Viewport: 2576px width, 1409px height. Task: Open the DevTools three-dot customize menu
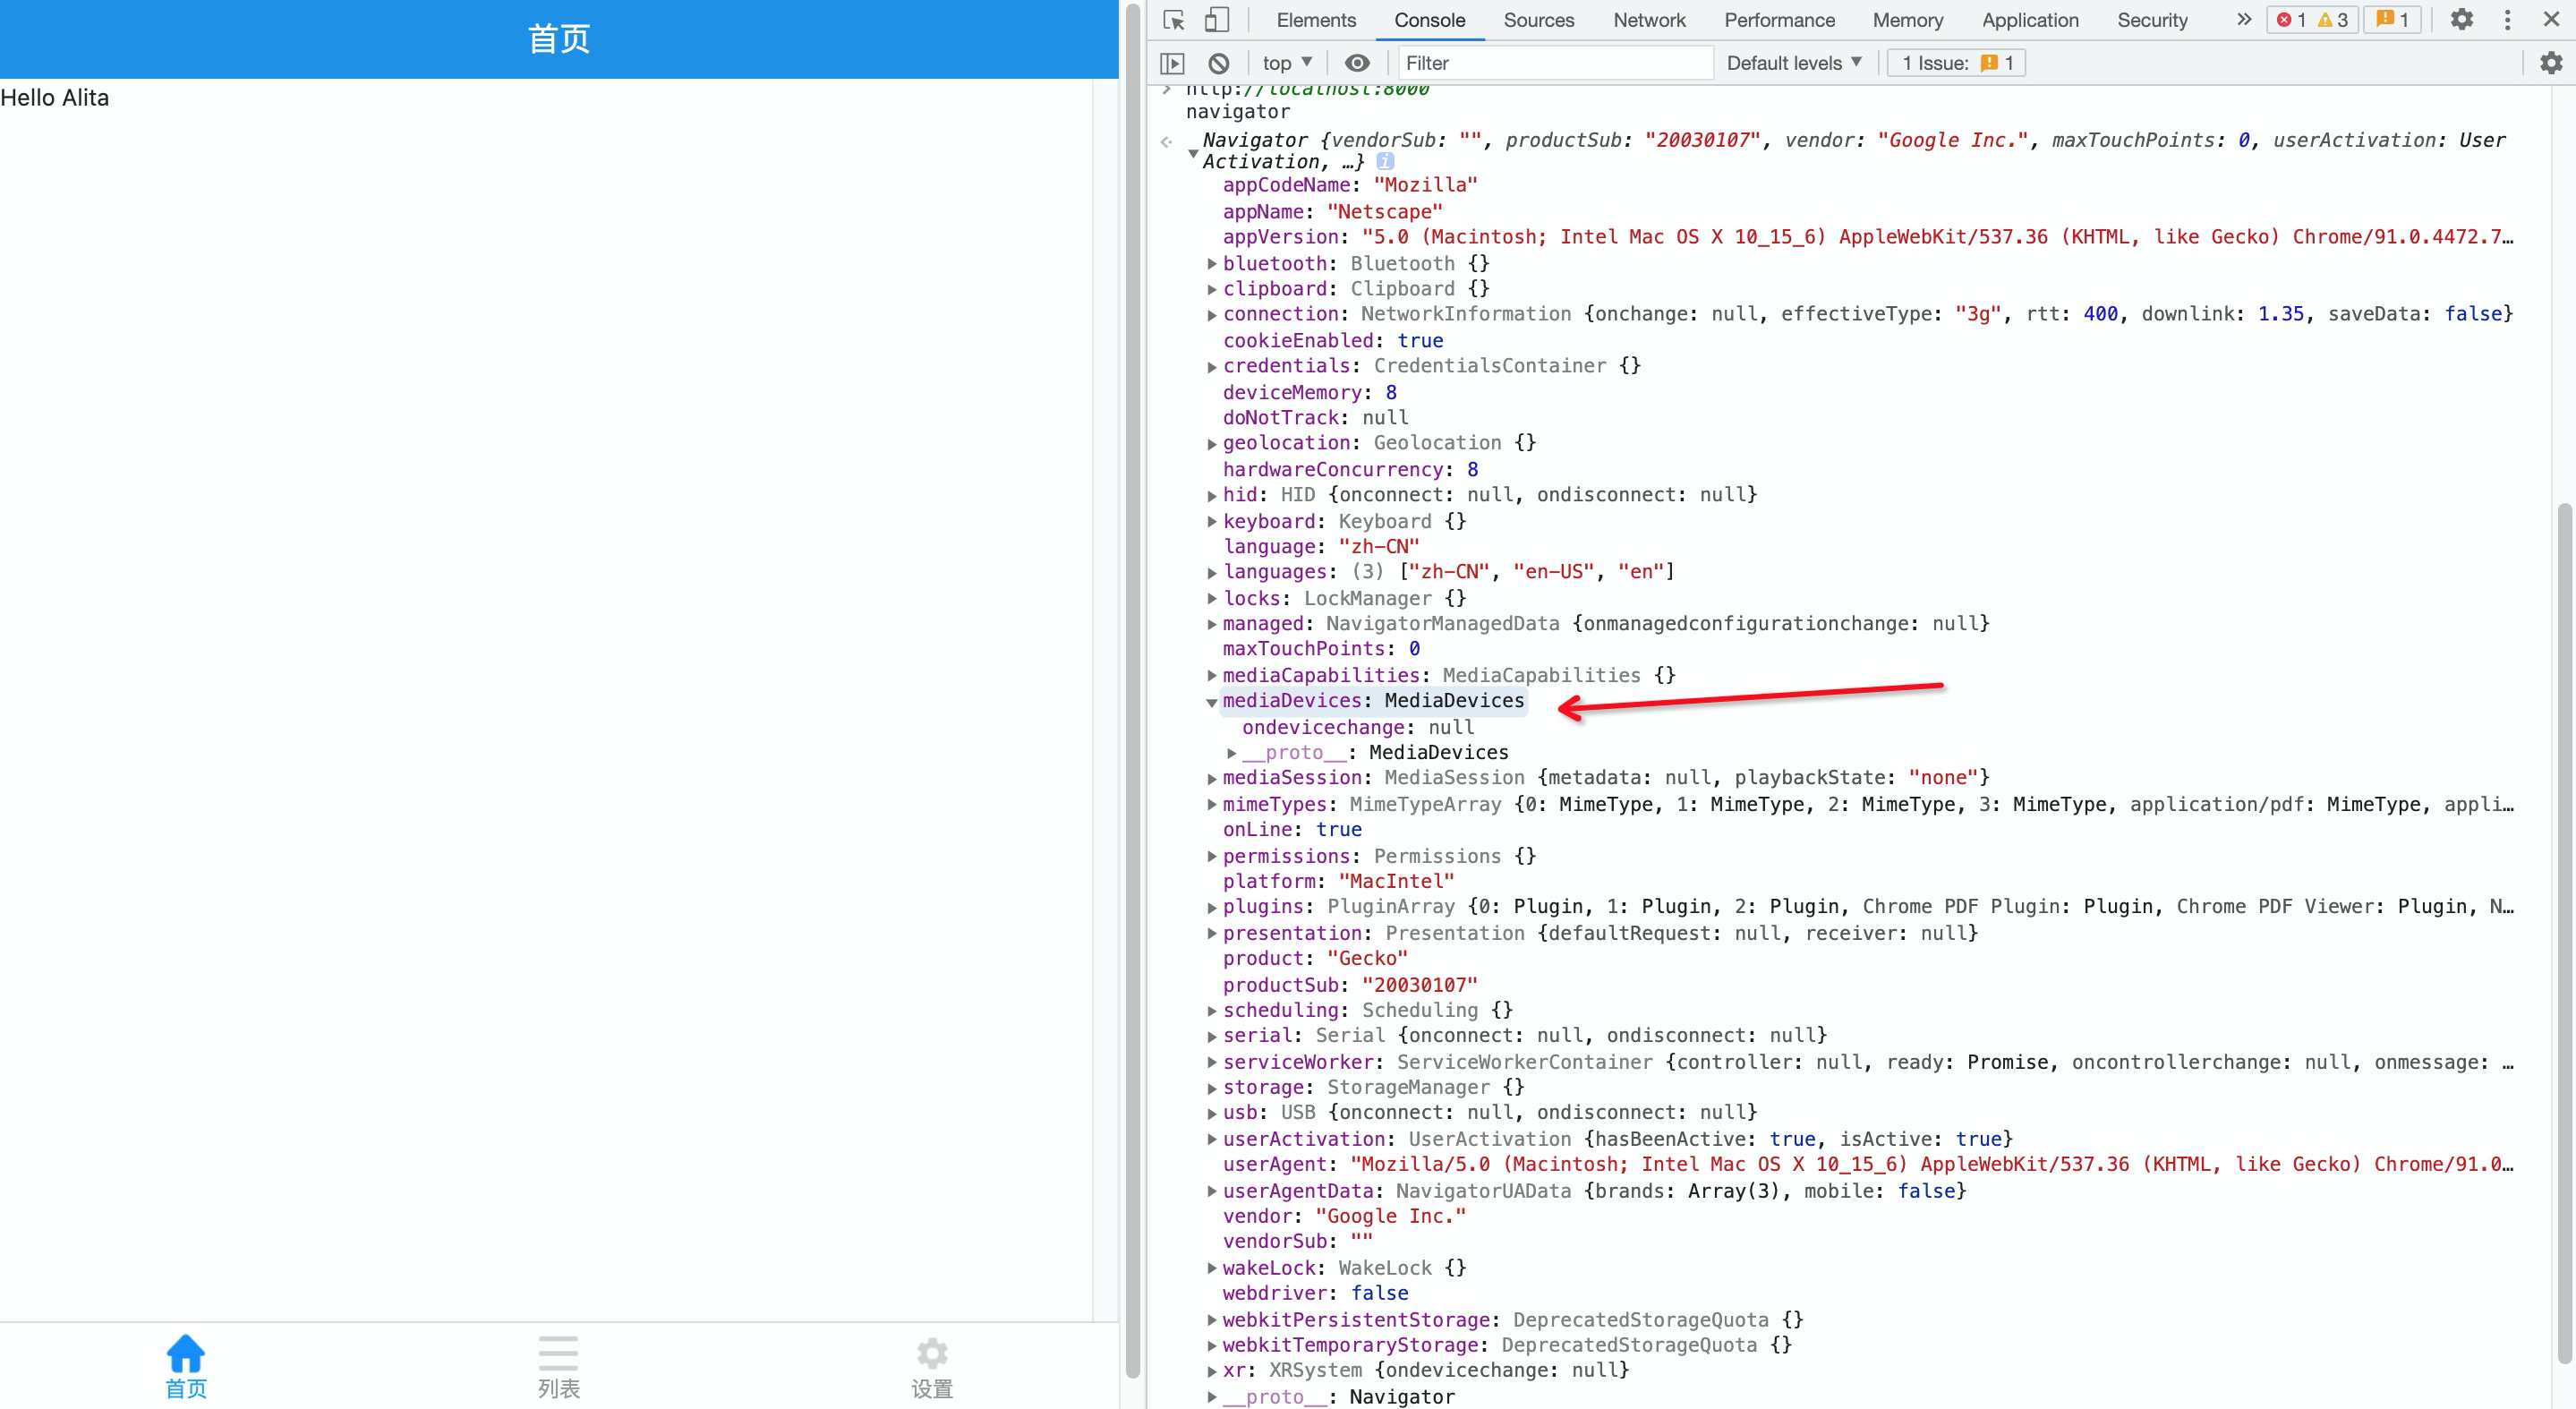2507,20
